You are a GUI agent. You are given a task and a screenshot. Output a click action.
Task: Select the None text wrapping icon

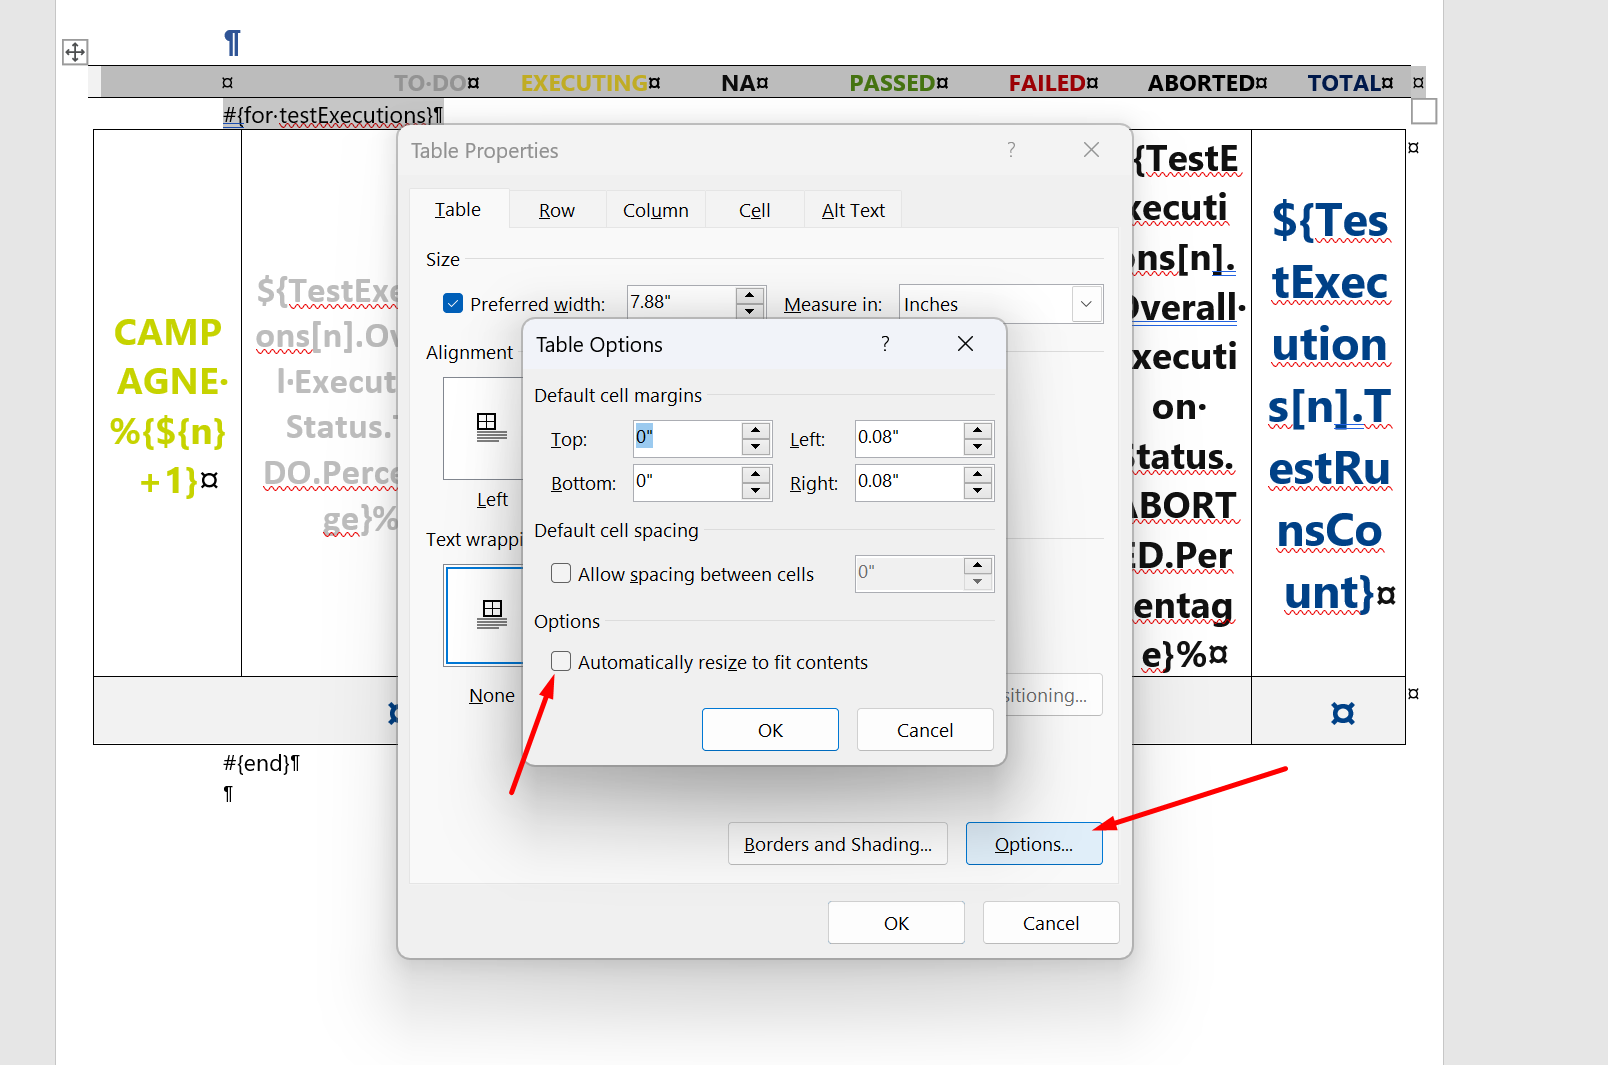[x=486, y=614]
